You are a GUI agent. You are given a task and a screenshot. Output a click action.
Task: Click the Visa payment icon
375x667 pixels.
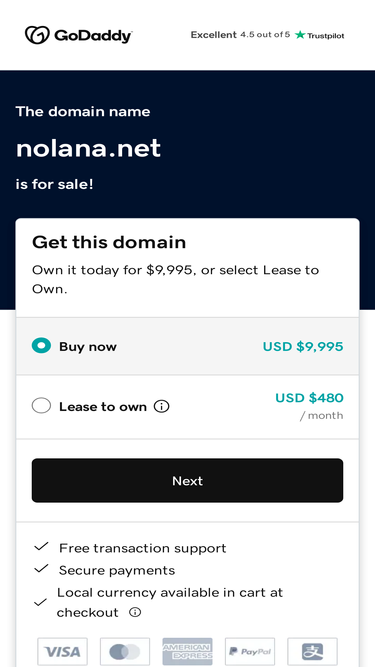pos(62,651)
